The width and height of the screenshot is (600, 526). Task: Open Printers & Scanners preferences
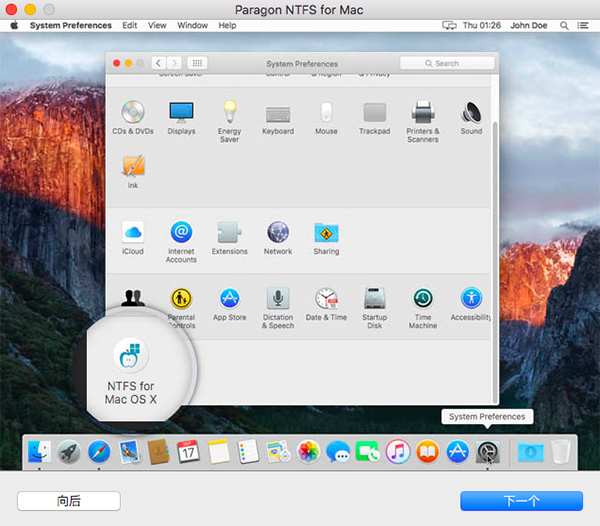422,113
